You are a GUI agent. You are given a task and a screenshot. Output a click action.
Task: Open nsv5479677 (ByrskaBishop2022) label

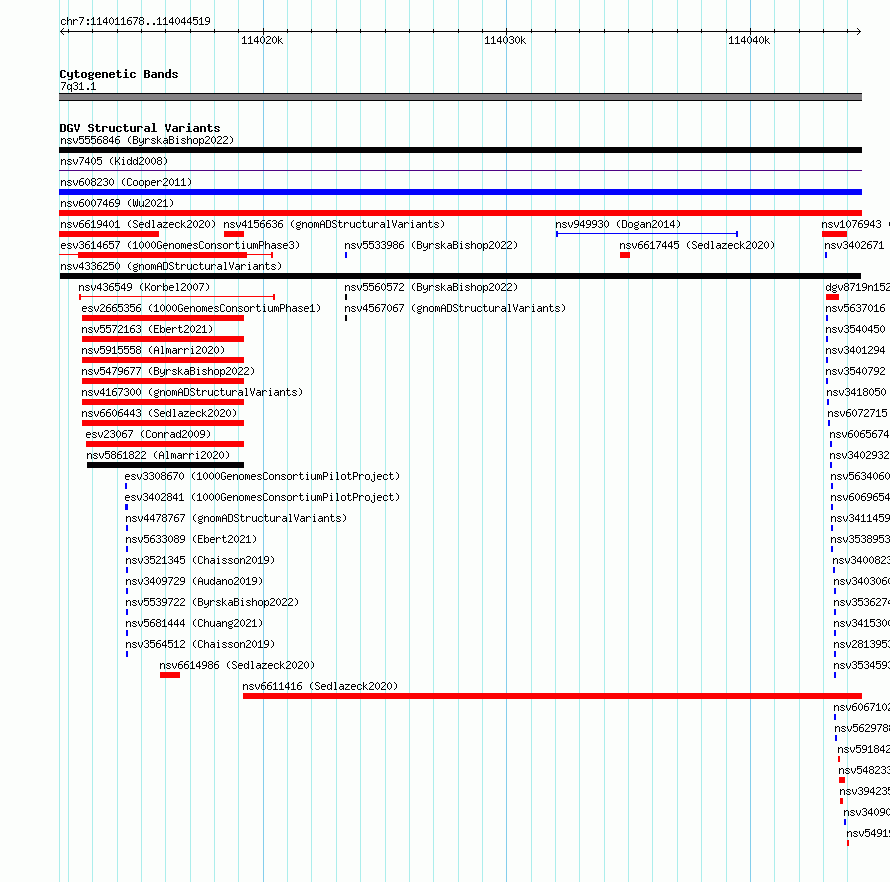click(x=169, y=371)
